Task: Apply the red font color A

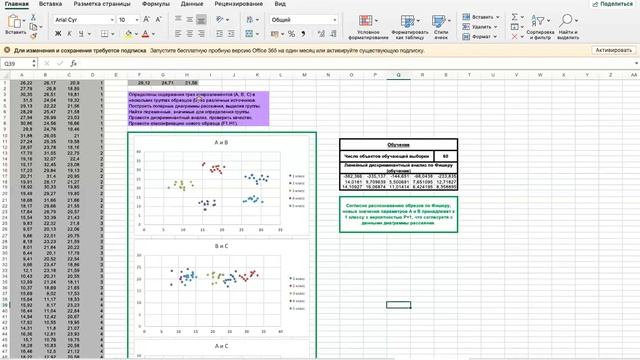Action: 145,34
